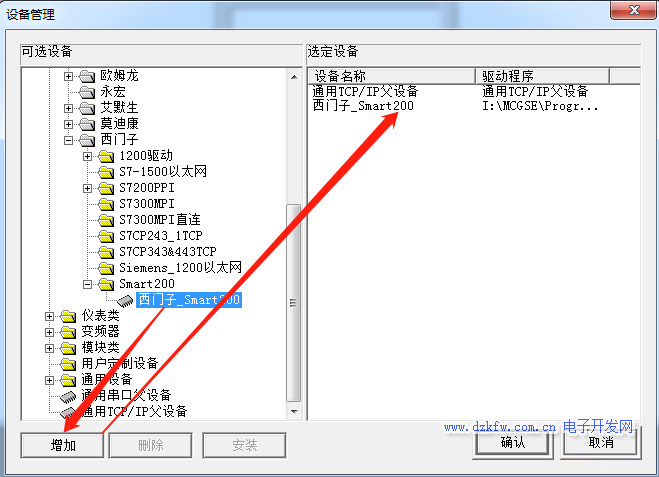The width and height of the screenshot is (659, 477).
Task: Click the tree scrollbar down arrow
Action: 294,411
